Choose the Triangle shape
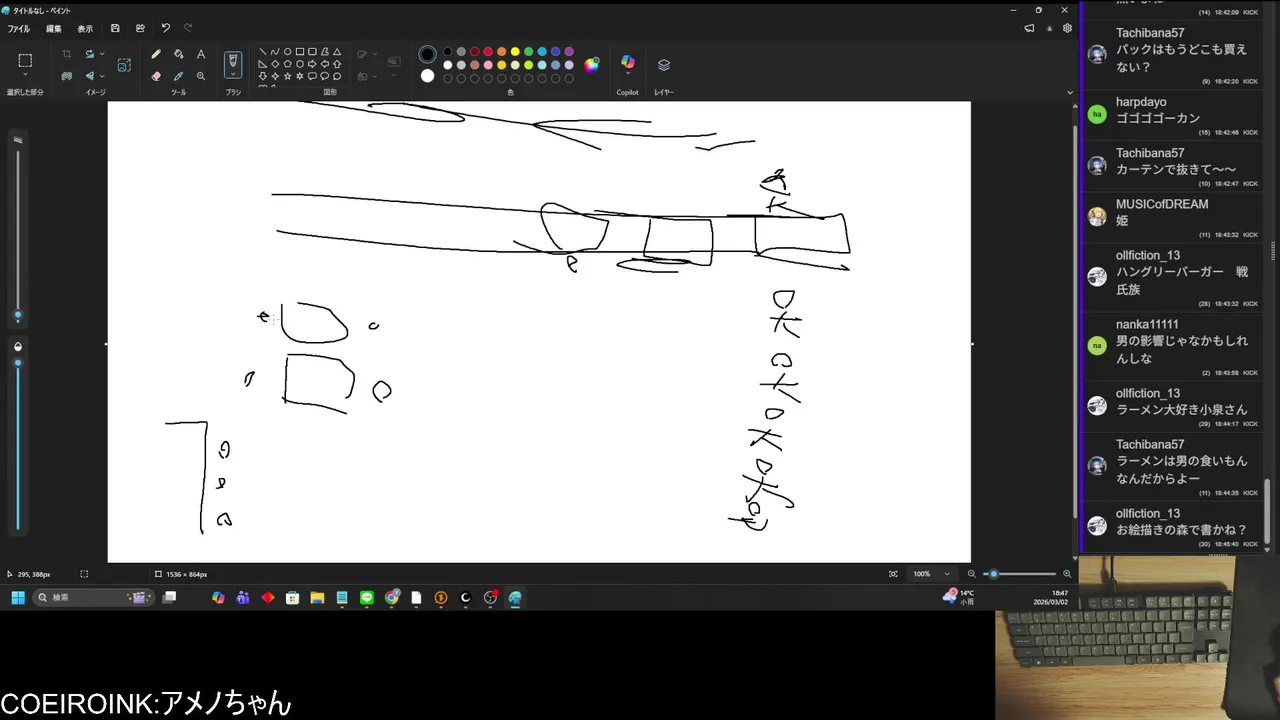 337,52
